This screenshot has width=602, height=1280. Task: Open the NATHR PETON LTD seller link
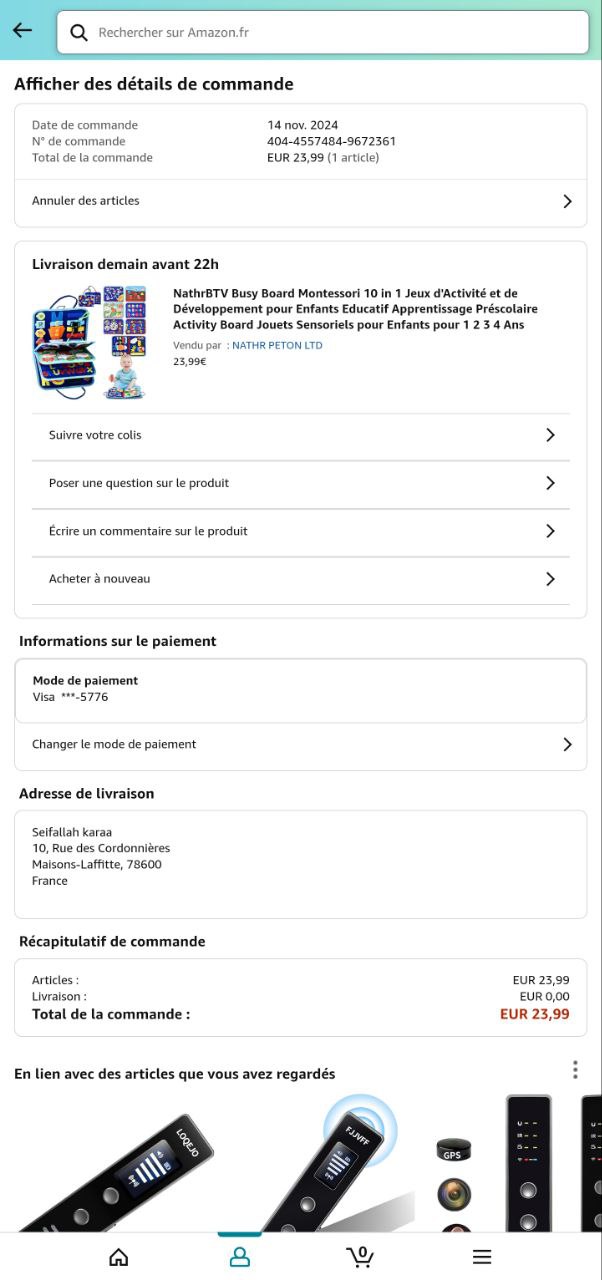[x=277, y=345]
